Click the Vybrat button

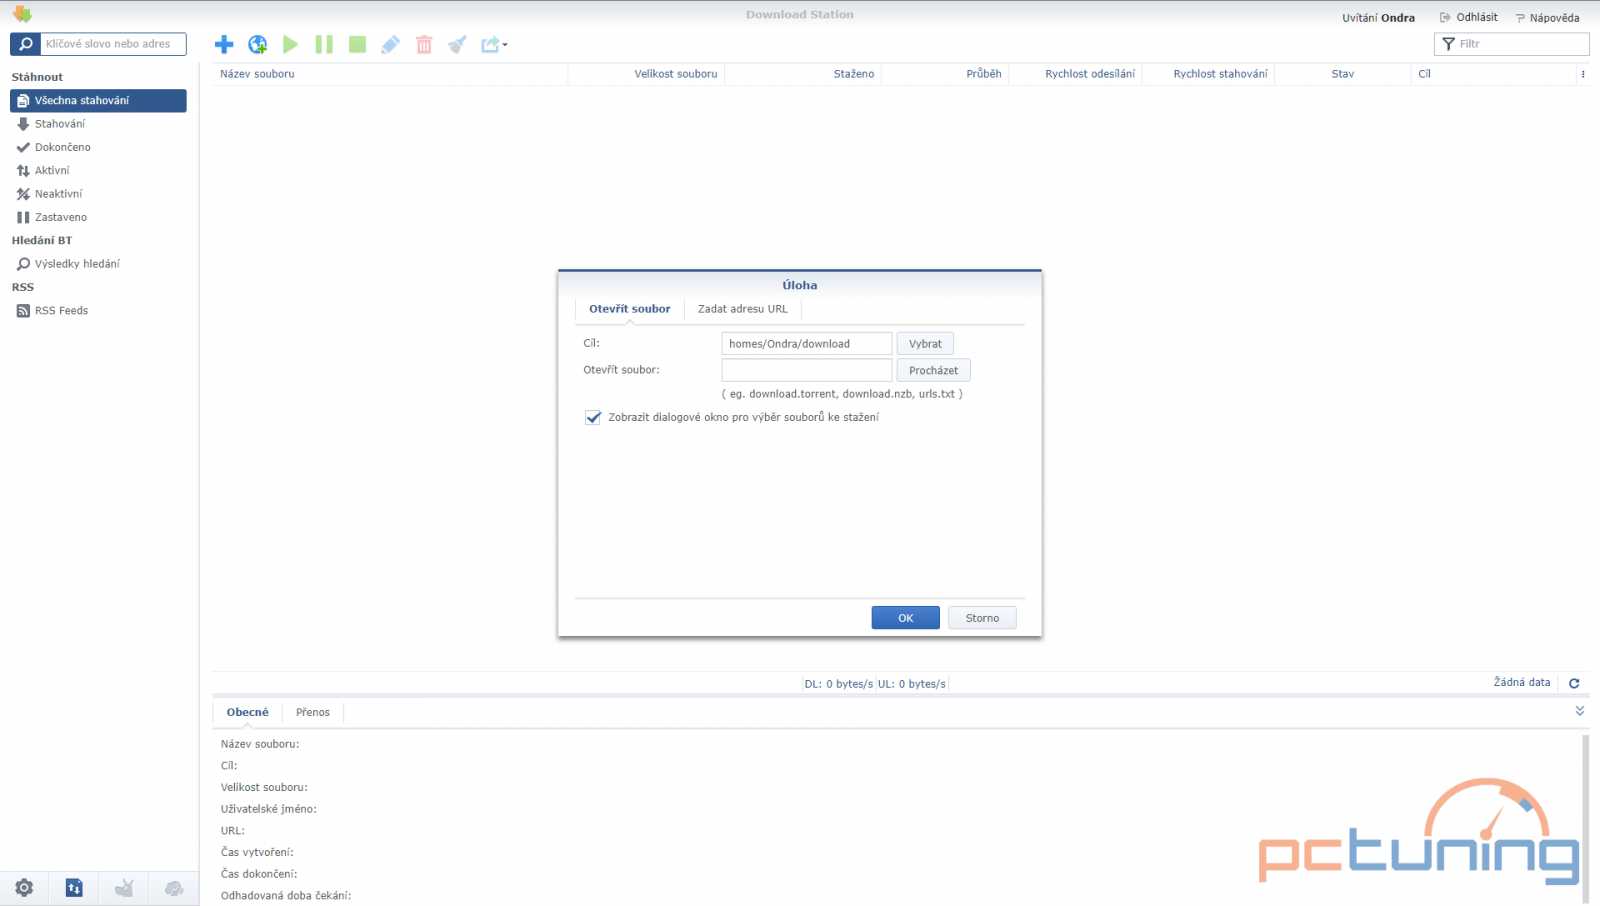[925, 344]
